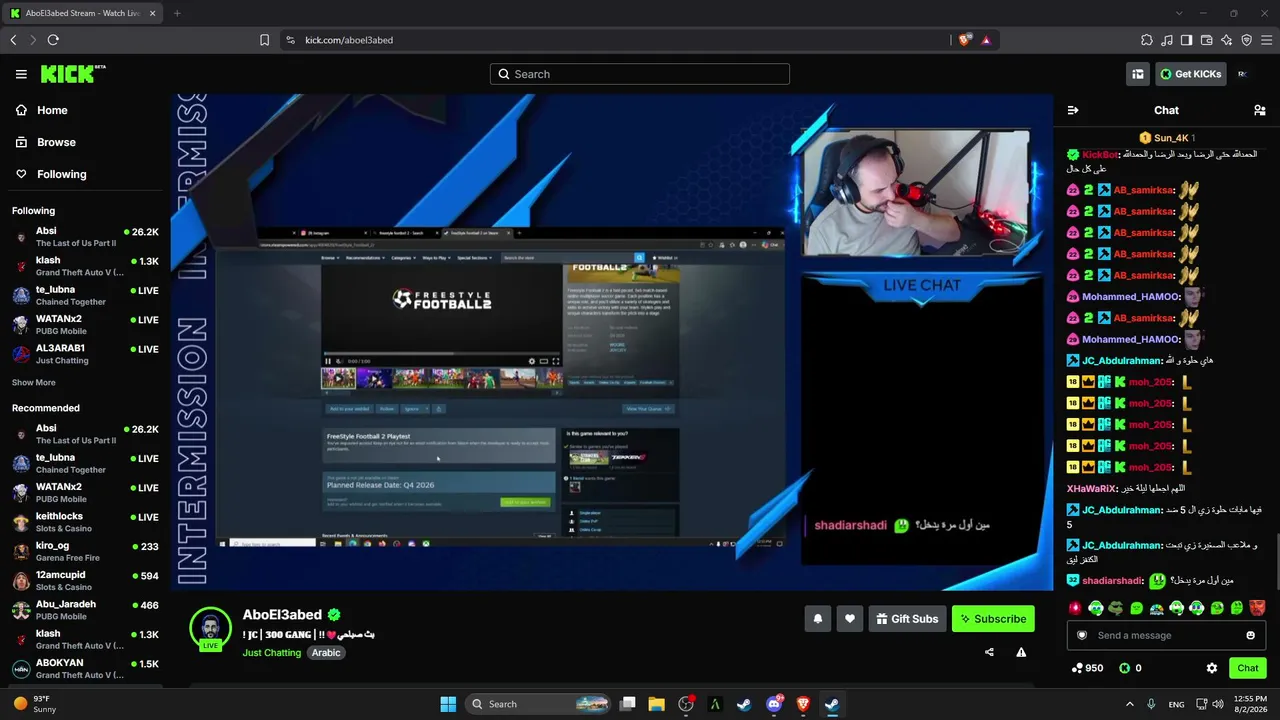Screen dimensions: 1280x720
Task: Open ABOKYAN in Recommended
Action: [x=85, y=668]
